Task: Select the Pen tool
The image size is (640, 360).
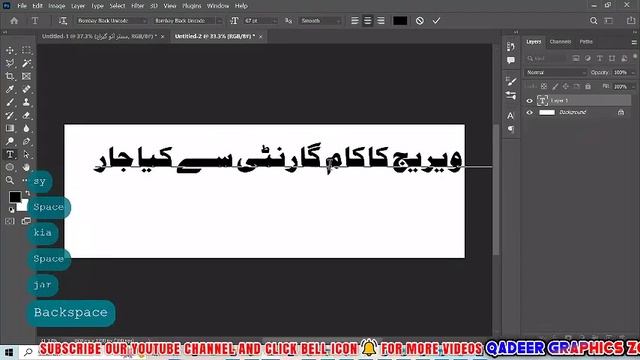Action: coord(27,142)
